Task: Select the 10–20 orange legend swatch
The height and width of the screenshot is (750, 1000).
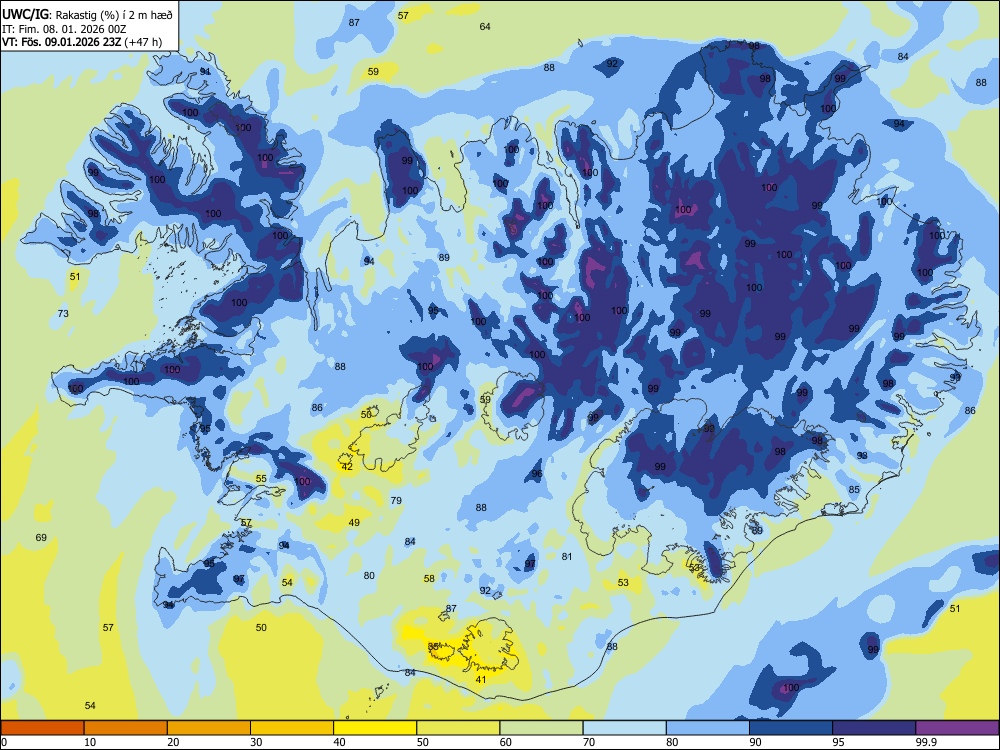Action: pos(126,728)
